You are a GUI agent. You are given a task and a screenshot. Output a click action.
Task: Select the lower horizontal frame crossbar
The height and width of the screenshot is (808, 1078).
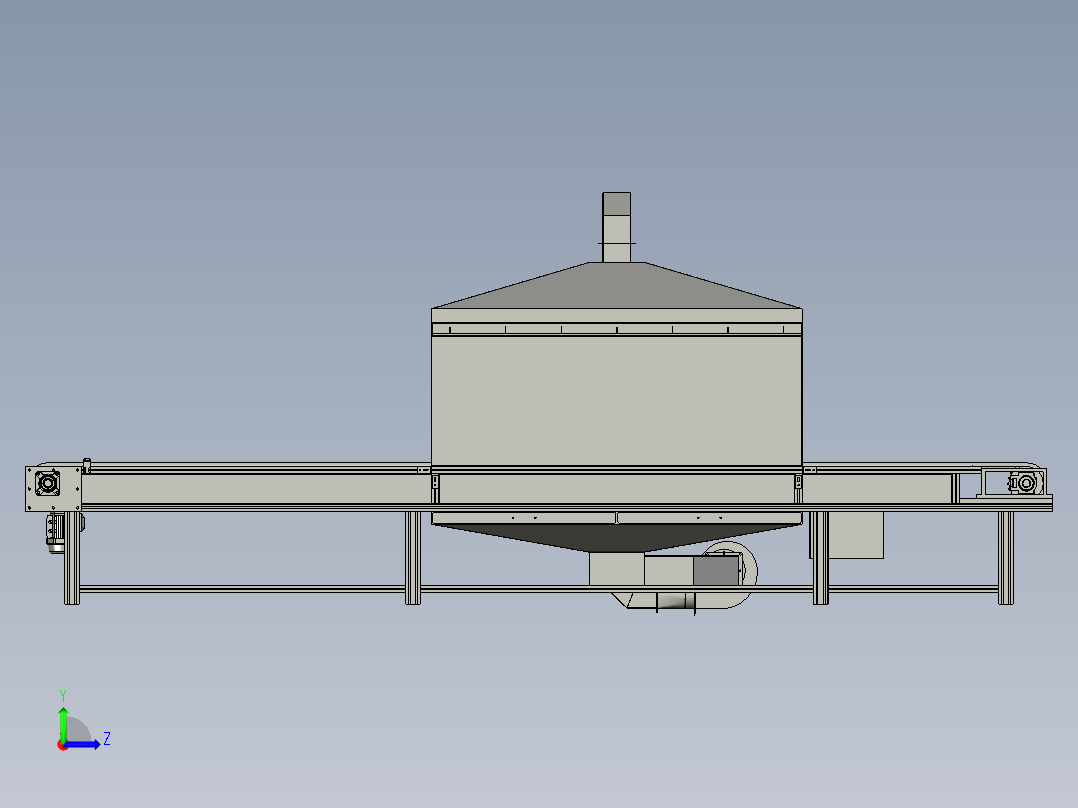(x=539, y=589)
